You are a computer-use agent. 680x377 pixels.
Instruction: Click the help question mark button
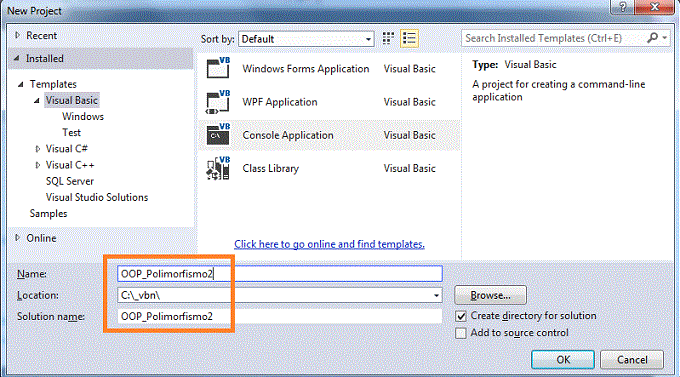pos(623,7)
